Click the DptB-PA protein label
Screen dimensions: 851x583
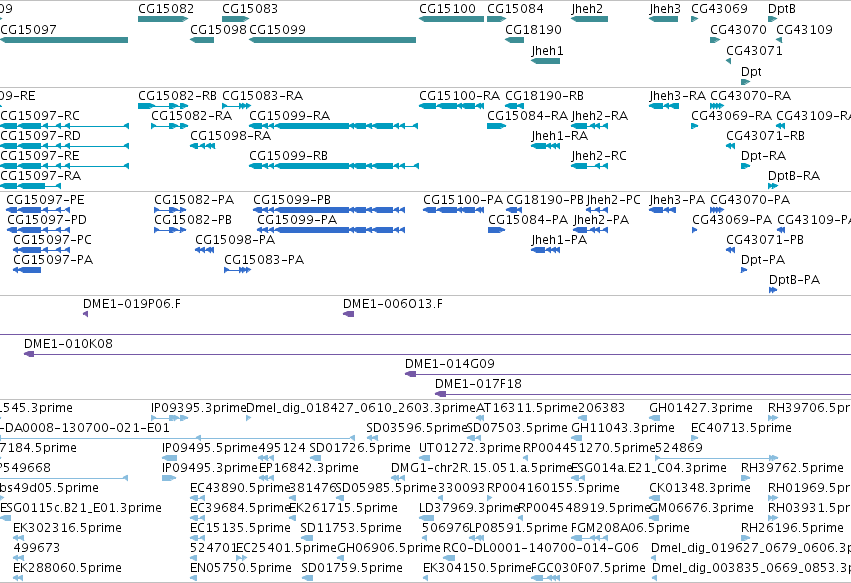(794, 280)
